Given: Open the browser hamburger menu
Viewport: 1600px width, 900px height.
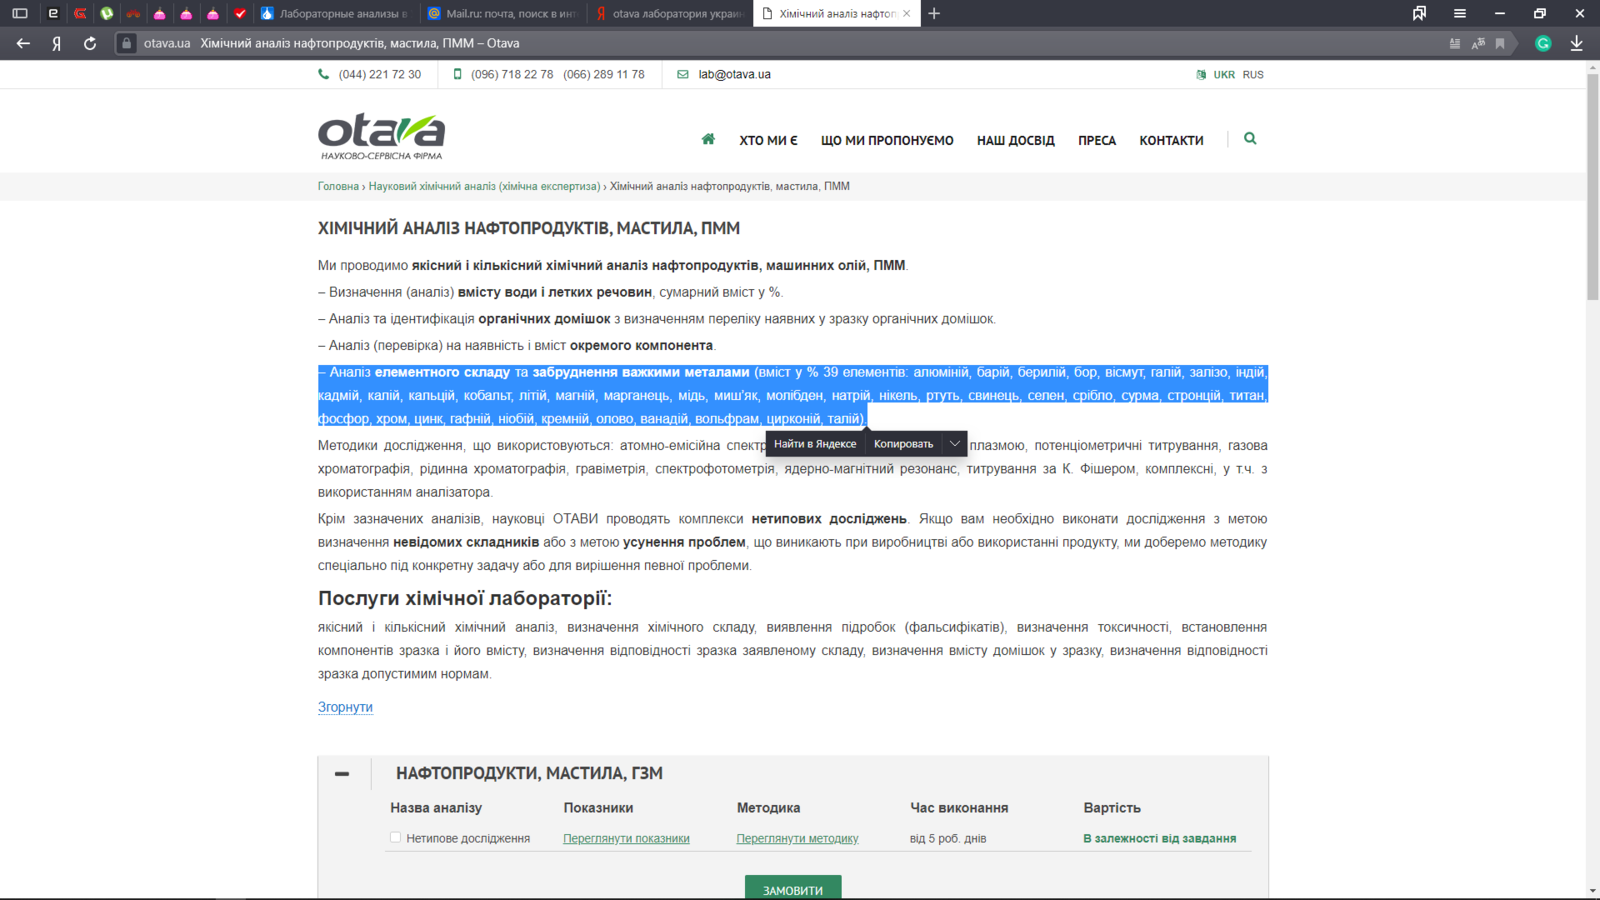Looking at the screenshot, I should coord(1460,14).
